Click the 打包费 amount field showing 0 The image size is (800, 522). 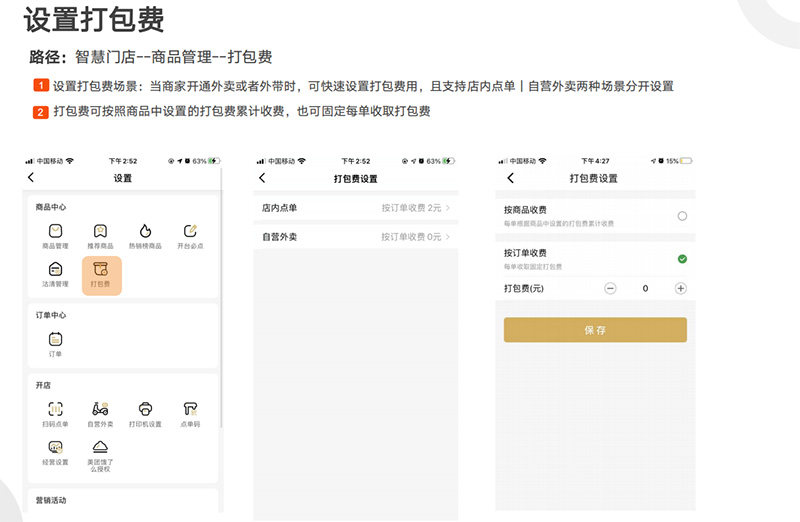[x=645, y=288]
